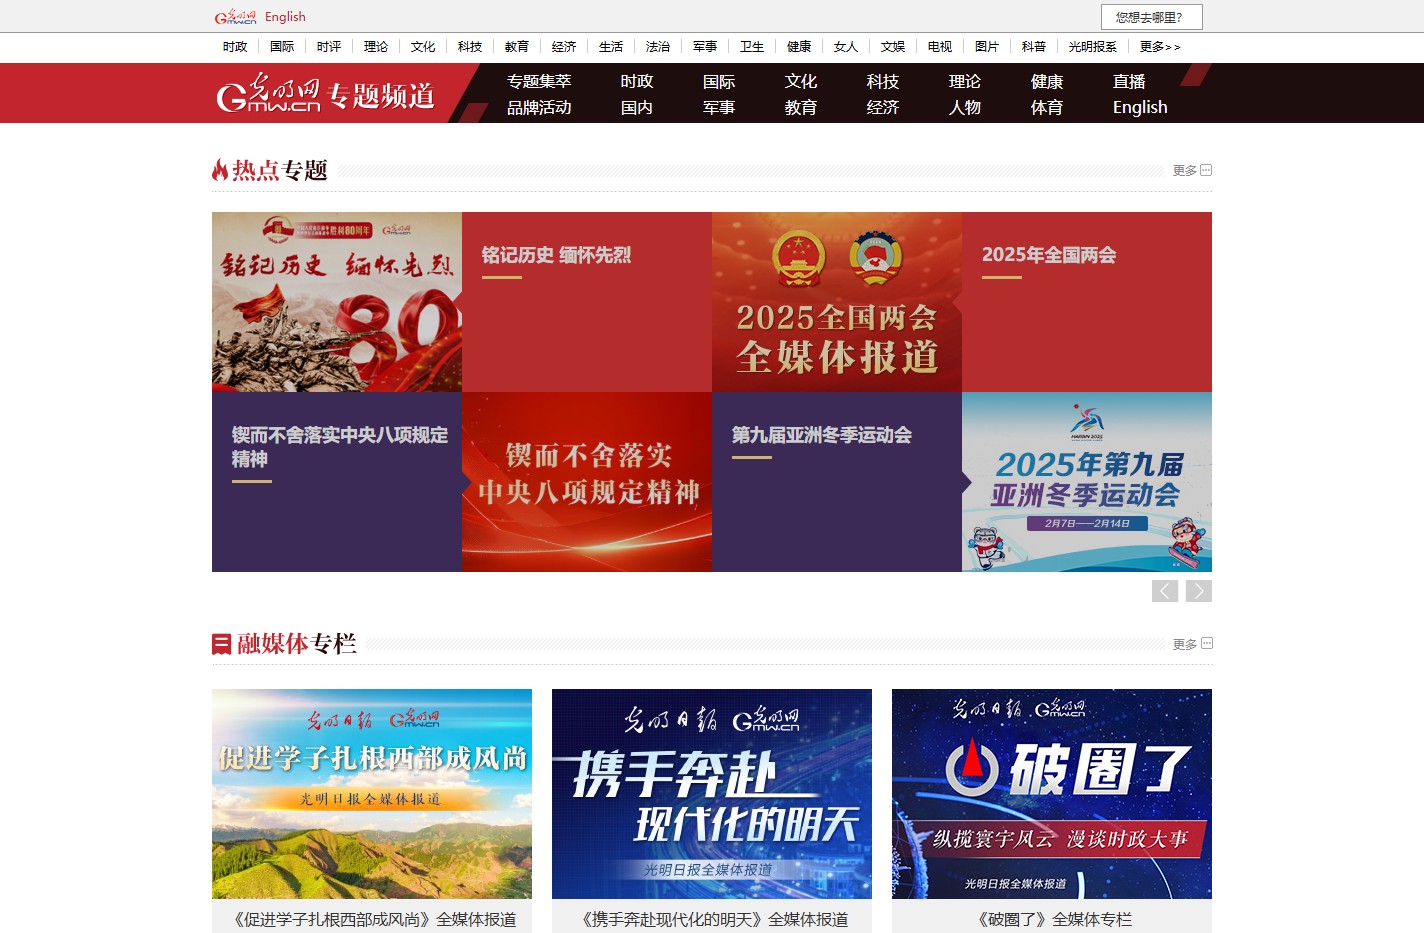Open the 第九届亚洲冬季运动会 title tile

click(x=837, y=482)
